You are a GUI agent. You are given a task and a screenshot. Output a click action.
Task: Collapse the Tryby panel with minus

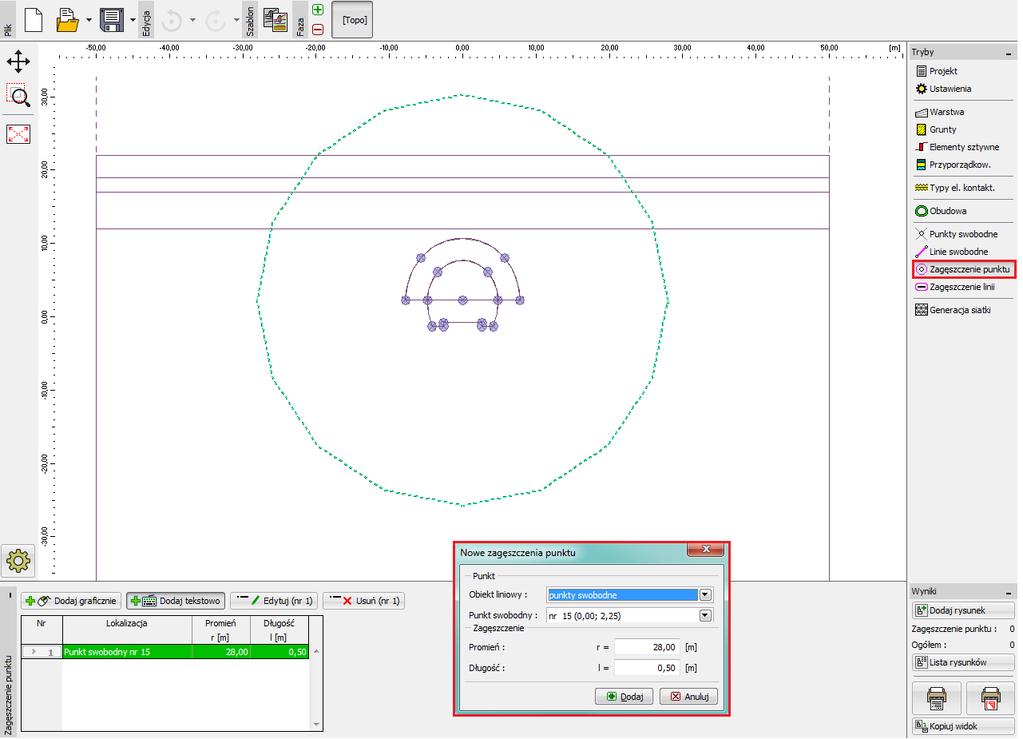click(1009, 53)
